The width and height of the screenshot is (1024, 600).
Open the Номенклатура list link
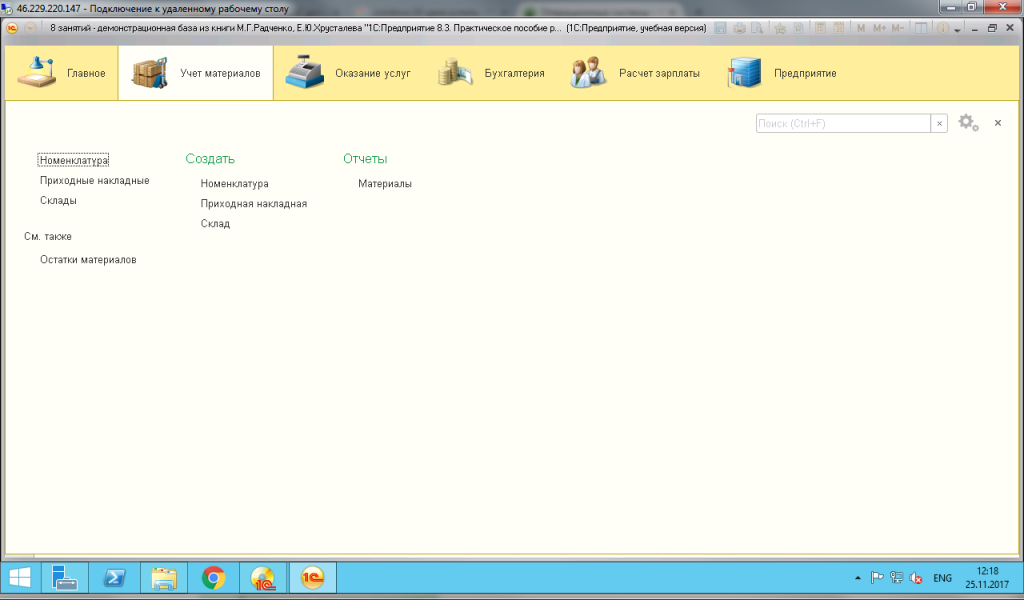74,160
